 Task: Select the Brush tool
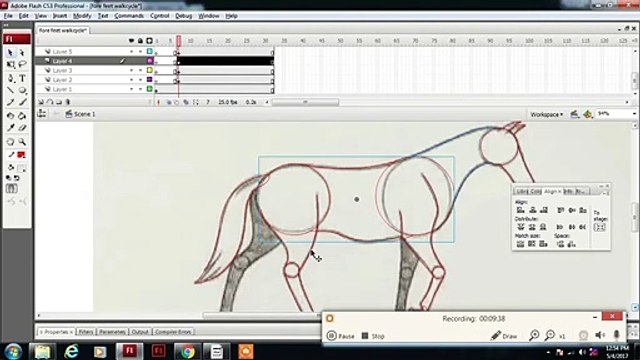click(x=22, y=102)
